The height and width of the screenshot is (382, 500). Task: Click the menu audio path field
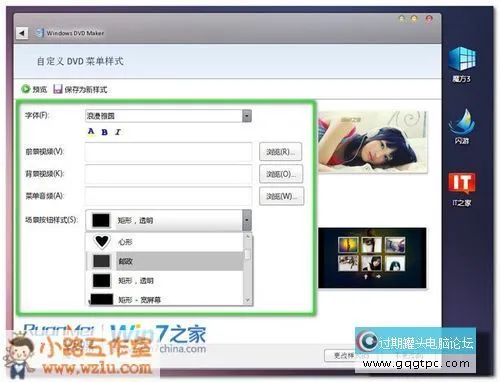[168, 196]
